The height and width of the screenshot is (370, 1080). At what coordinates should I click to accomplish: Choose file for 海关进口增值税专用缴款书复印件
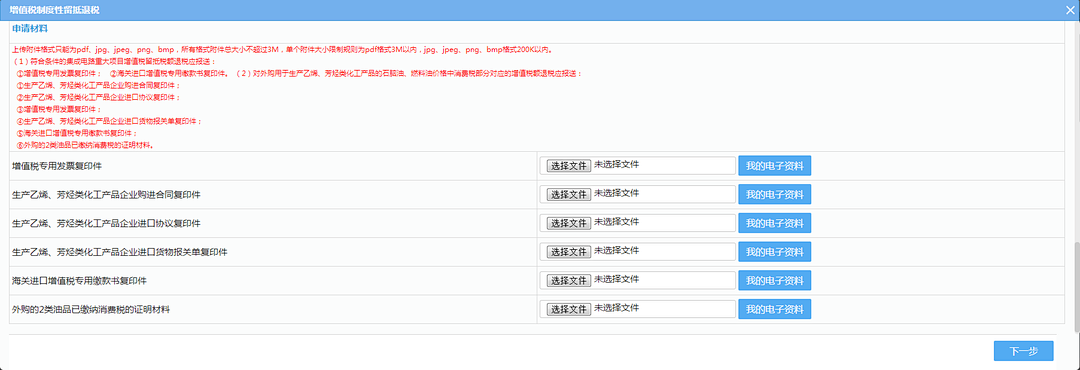click(568, 280)
